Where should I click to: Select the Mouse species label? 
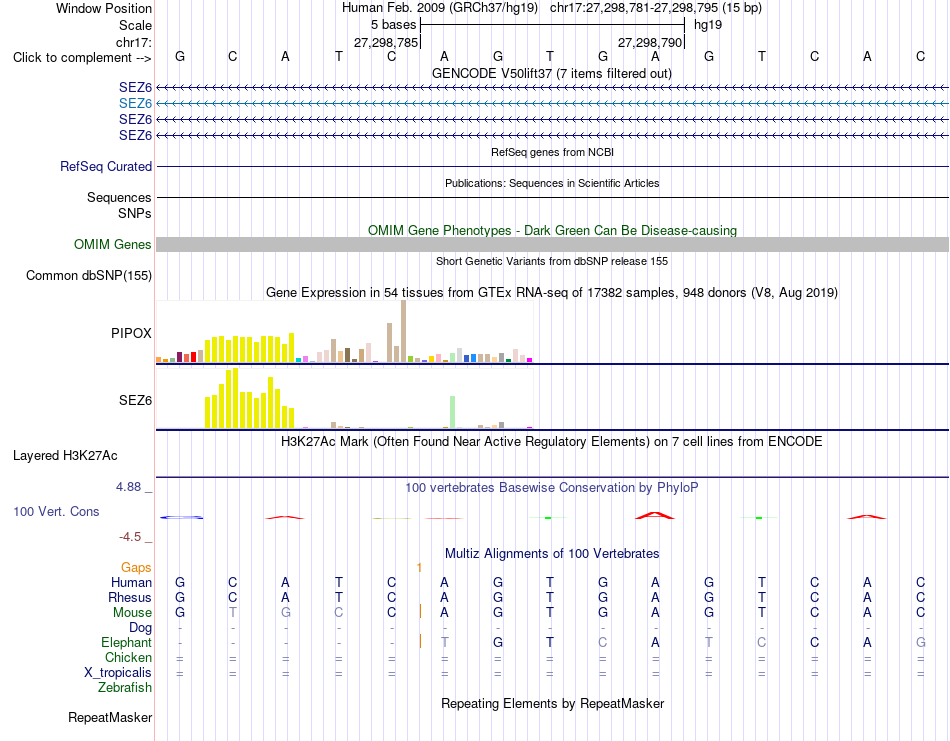pos(132,613)
